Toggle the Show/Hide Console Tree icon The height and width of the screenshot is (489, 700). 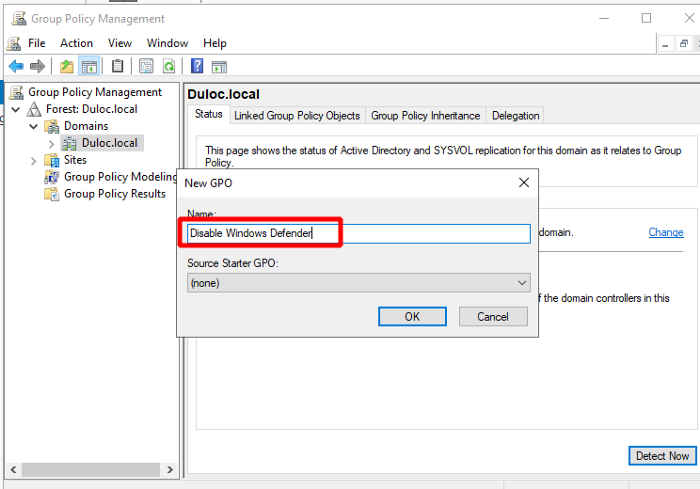(89, 67)
